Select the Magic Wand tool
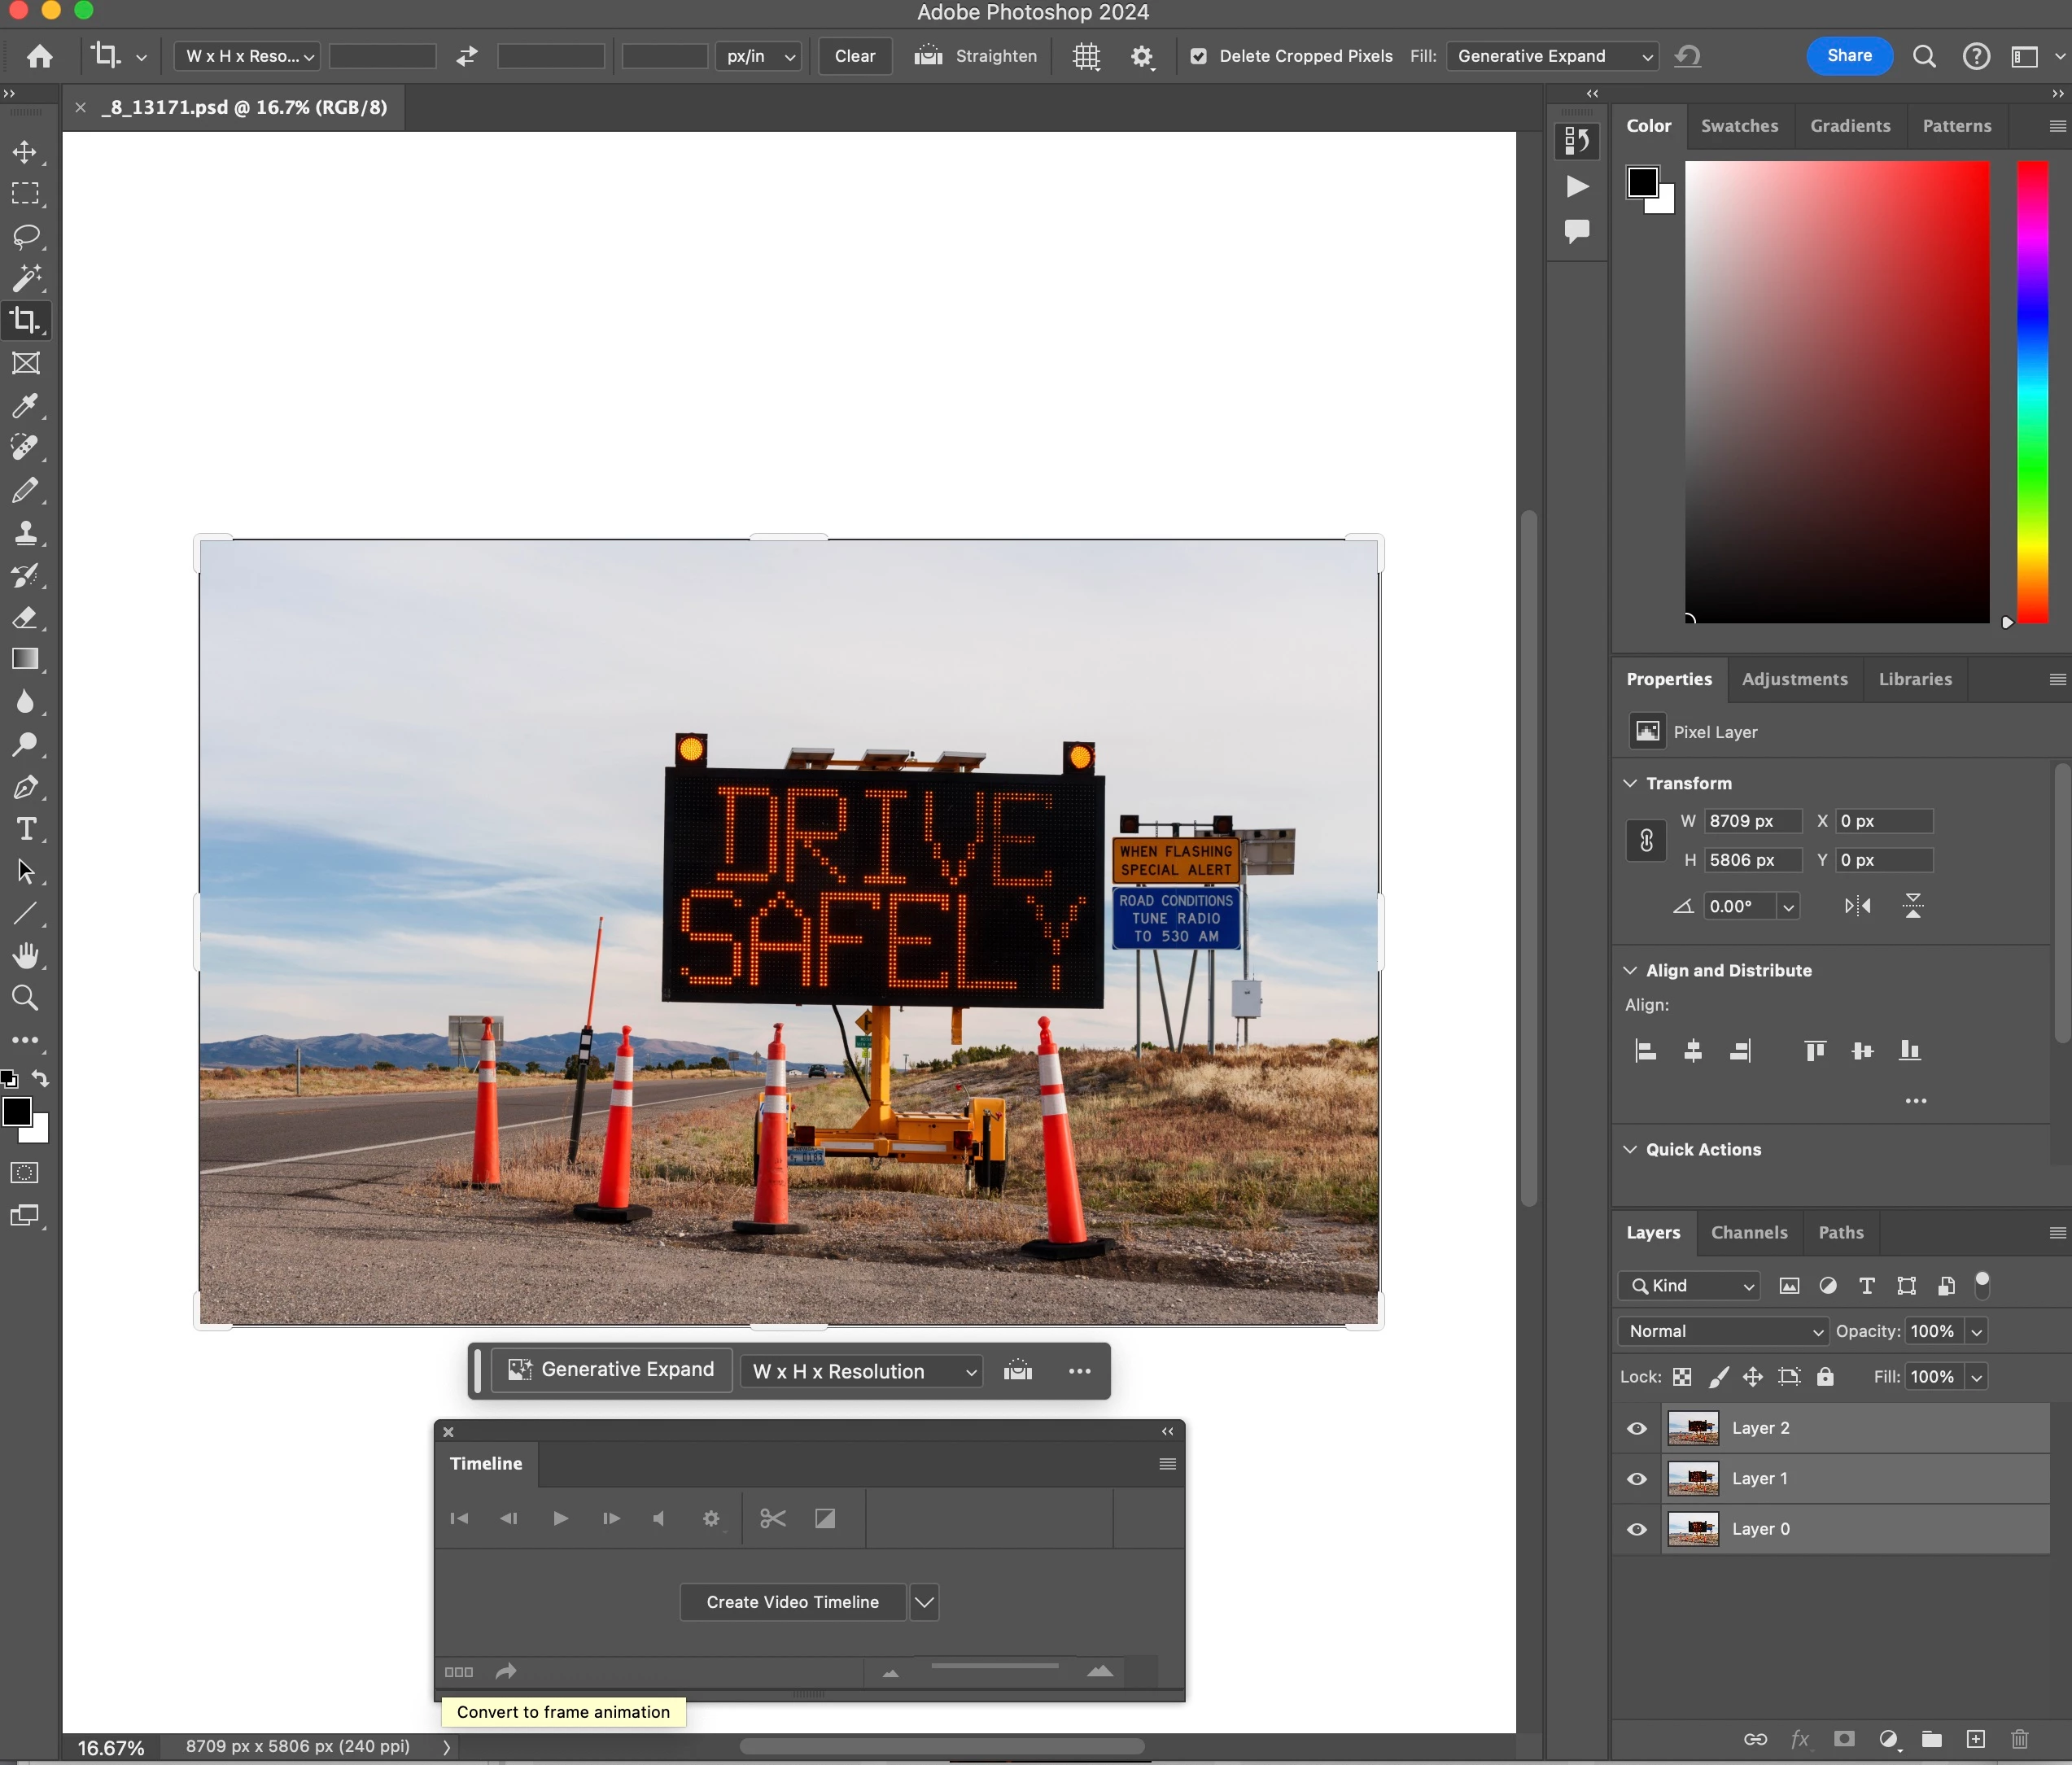2072x1765 pixels. [25, 278]
